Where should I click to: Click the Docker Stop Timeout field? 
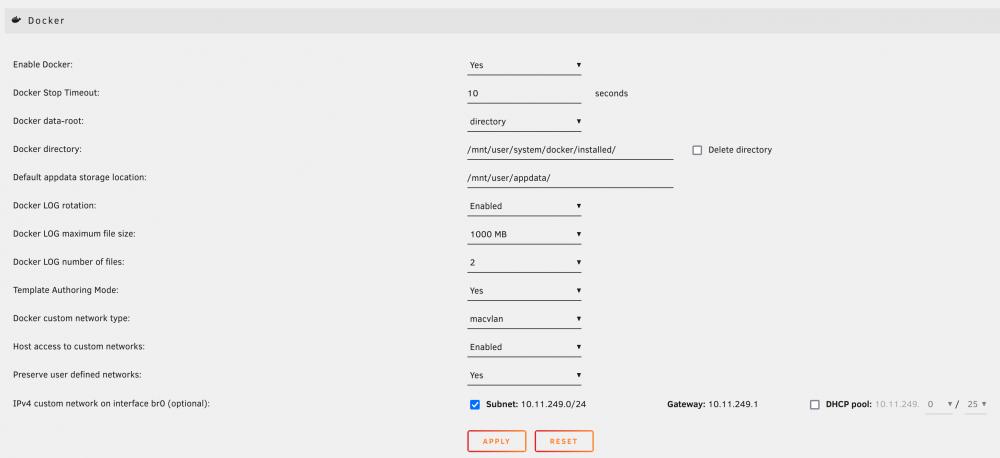524,93
